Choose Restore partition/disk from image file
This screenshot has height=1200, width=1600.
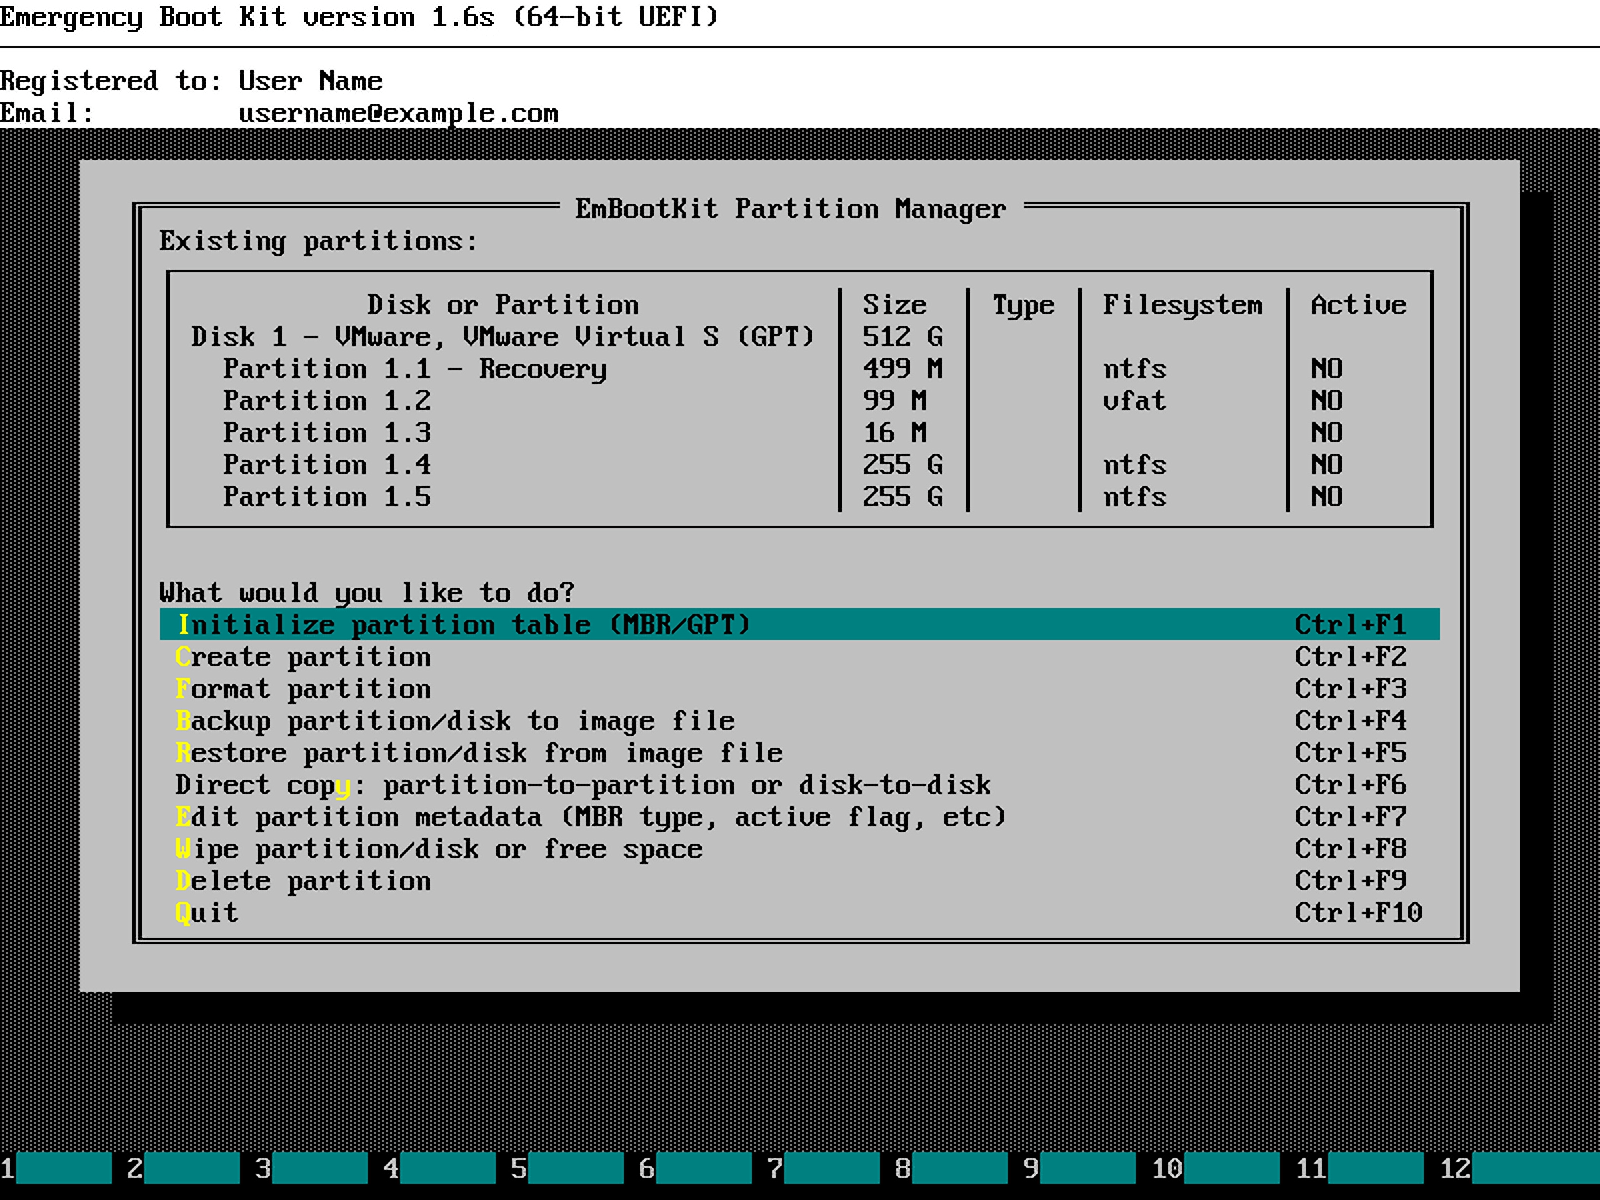tap(479, 753)
